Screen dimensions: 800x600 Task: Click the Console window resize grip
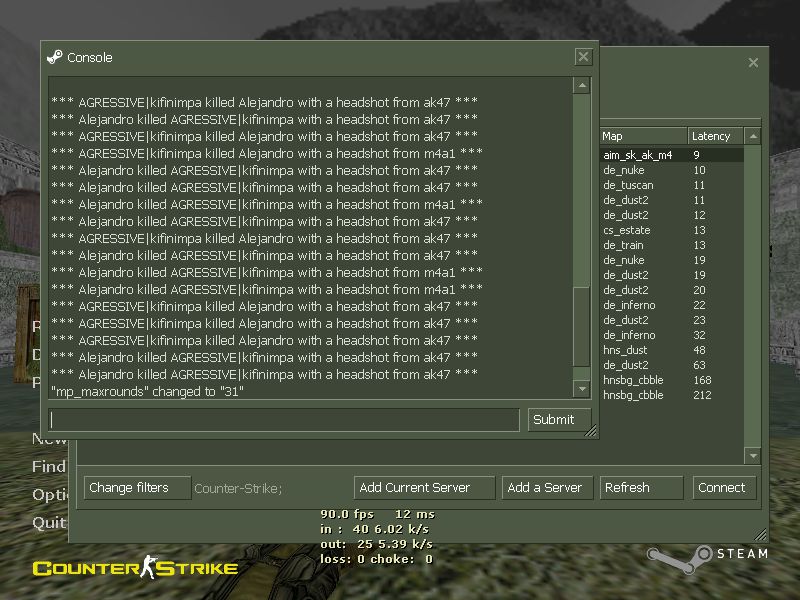click(591, 432)
